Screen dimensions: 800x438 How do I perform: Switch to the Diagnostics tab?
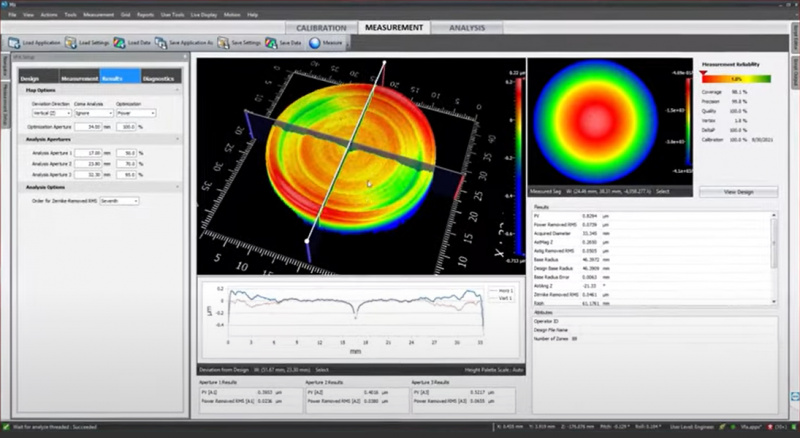(158, 77)
